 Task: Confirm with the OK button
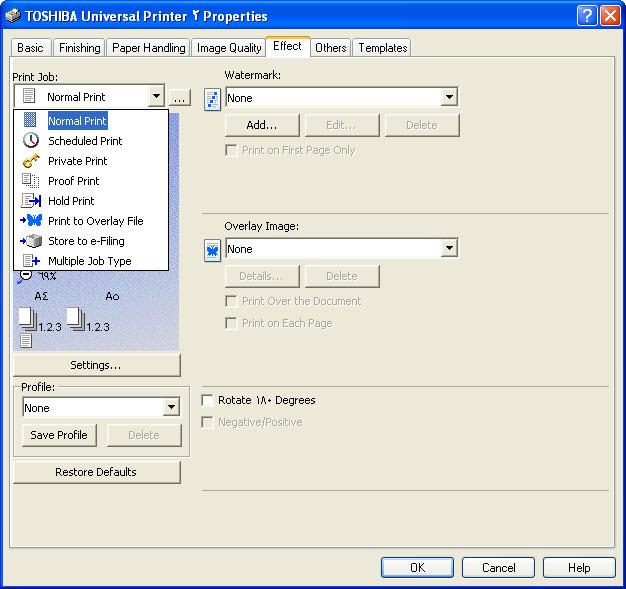(x=417, y=567)
